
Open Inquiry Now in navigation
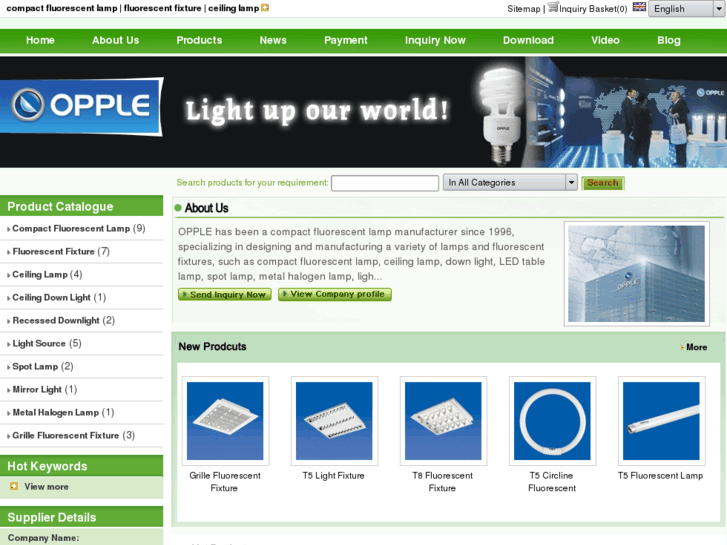coord(435,40)
